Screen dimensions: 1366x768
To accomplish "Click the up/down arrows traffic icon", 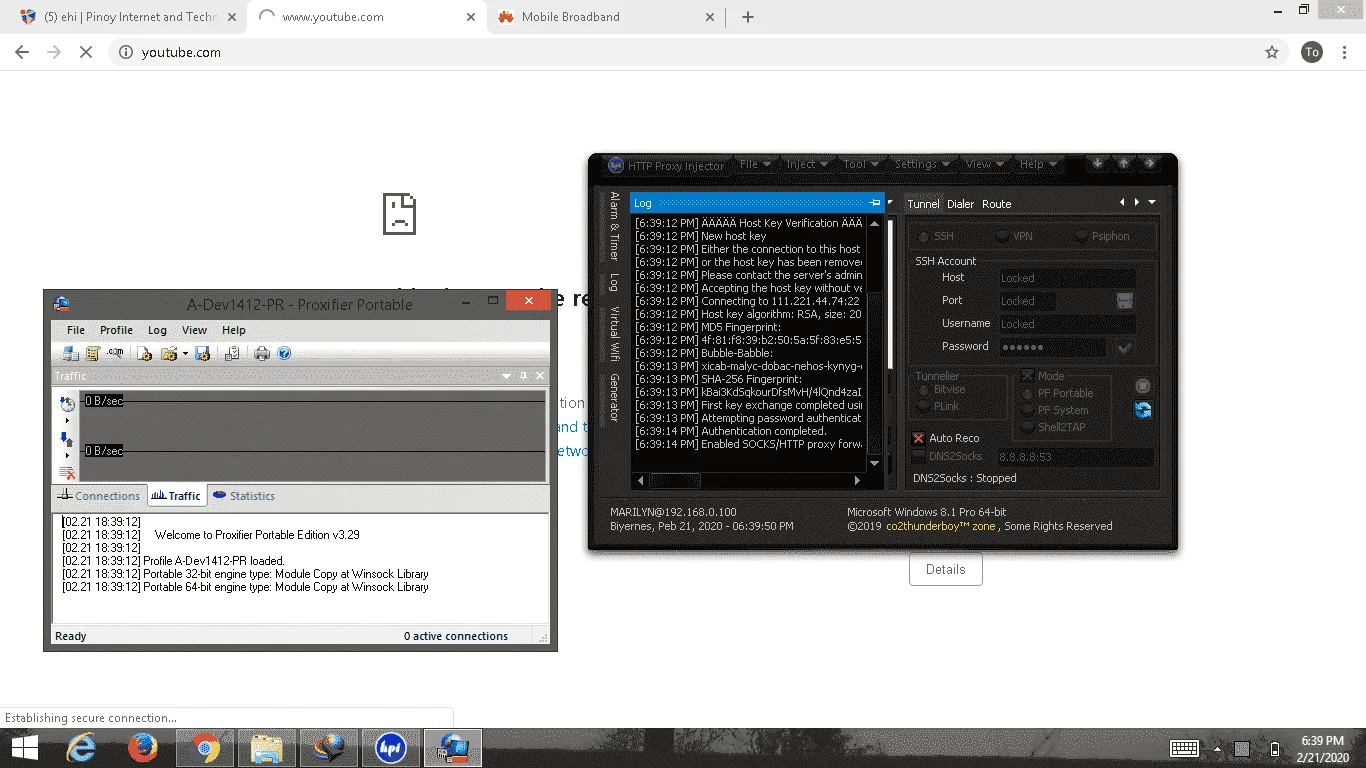I will [x=67, y=440].
